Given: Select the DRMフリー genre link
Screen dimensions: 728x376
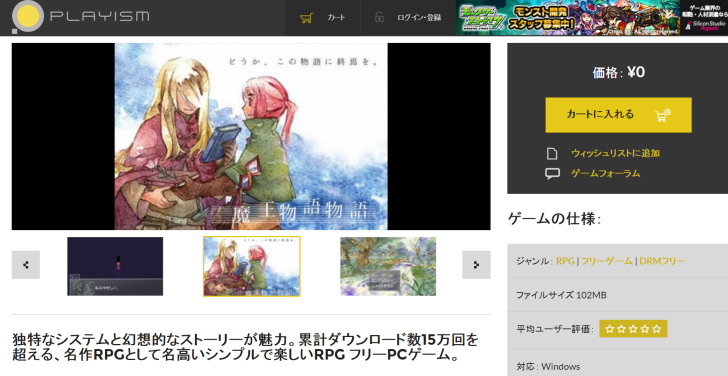Looking at the screenshot, I should (x=662, y=261).
